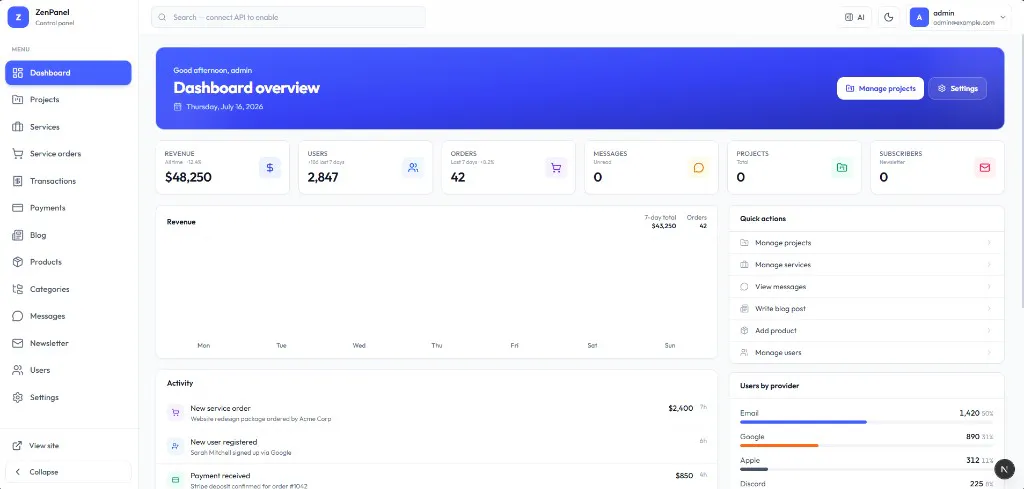The width and height of the screenshot is (1024, 489).
Task: Click the Google provider progress bar
Action: click(x=867, y=446)
